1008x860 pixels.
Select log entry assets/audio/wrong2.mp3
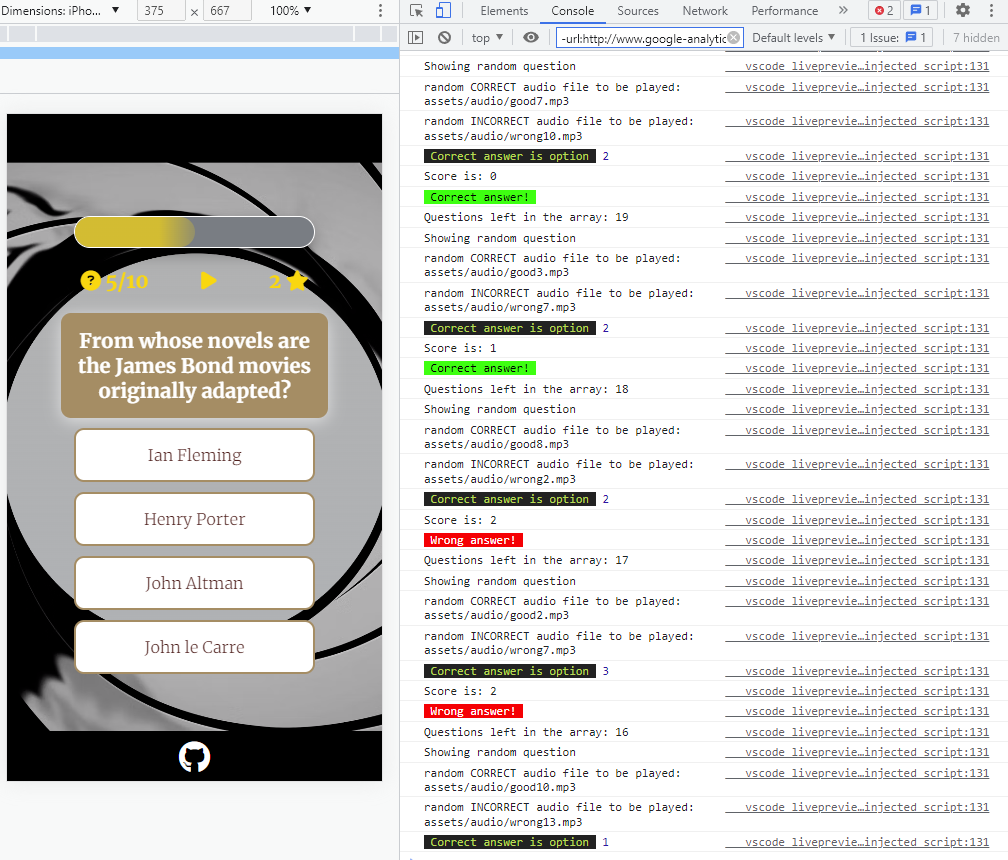[x=500, y=479]
